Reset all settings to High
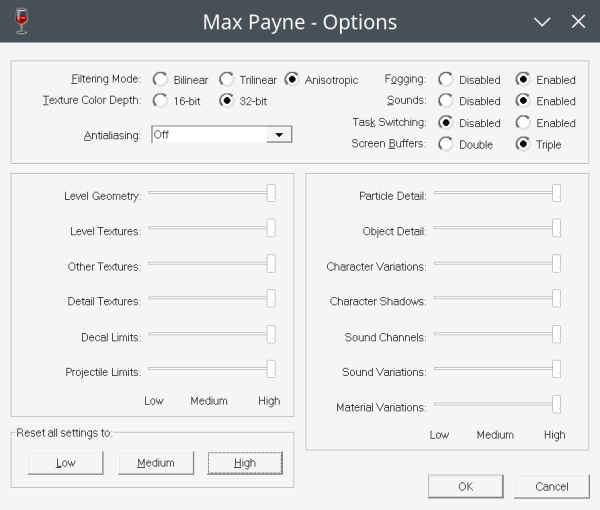This screenshot has height=510, width=600. click(245, 463)
